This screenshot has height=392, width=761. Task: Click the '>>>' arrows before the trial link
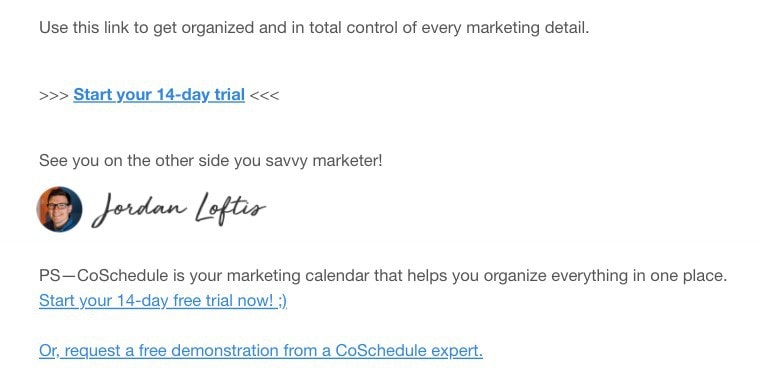(54, 95)
